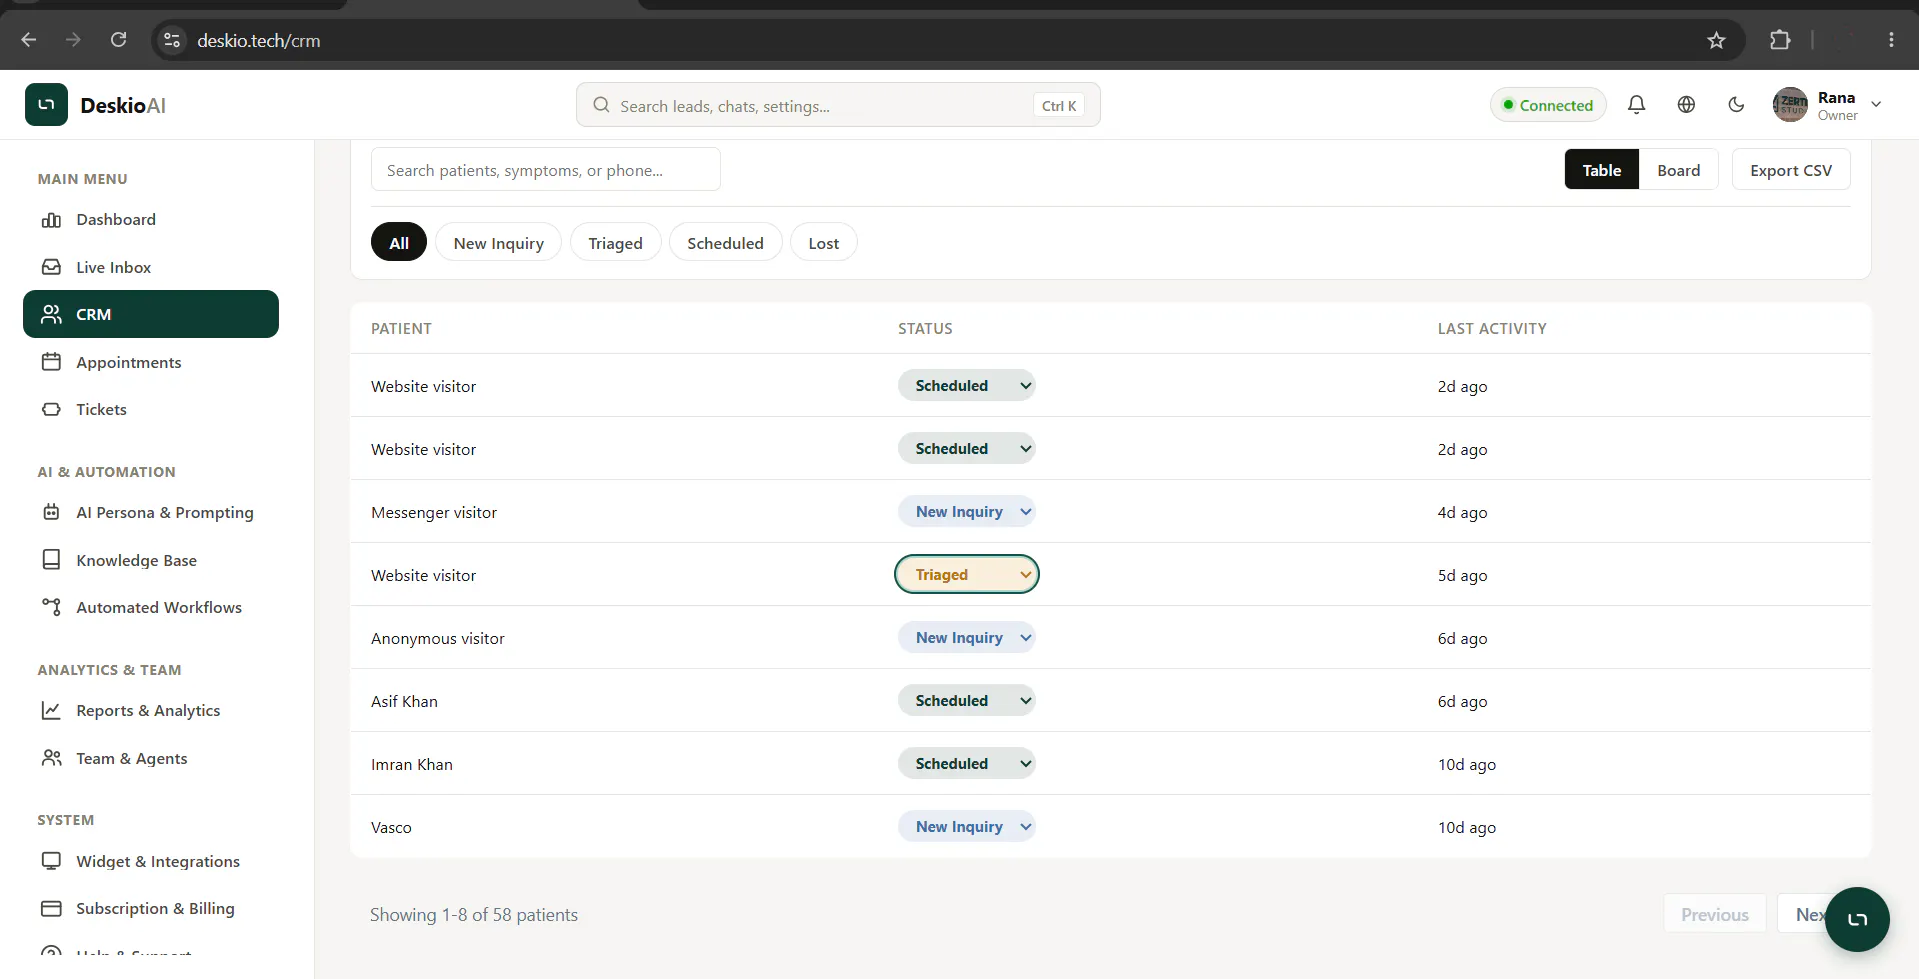Viewport: 1919px width, 979px height.
Task: Open Automated Workflows page
Action: point(151,607)
